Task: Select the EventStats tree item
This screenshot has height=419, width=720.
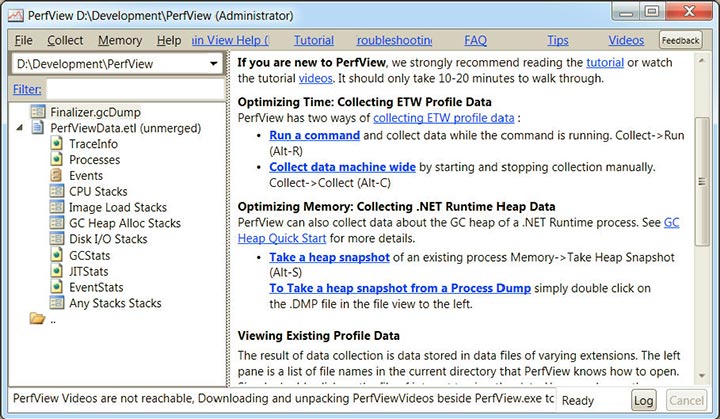Action: coord(96,287)
